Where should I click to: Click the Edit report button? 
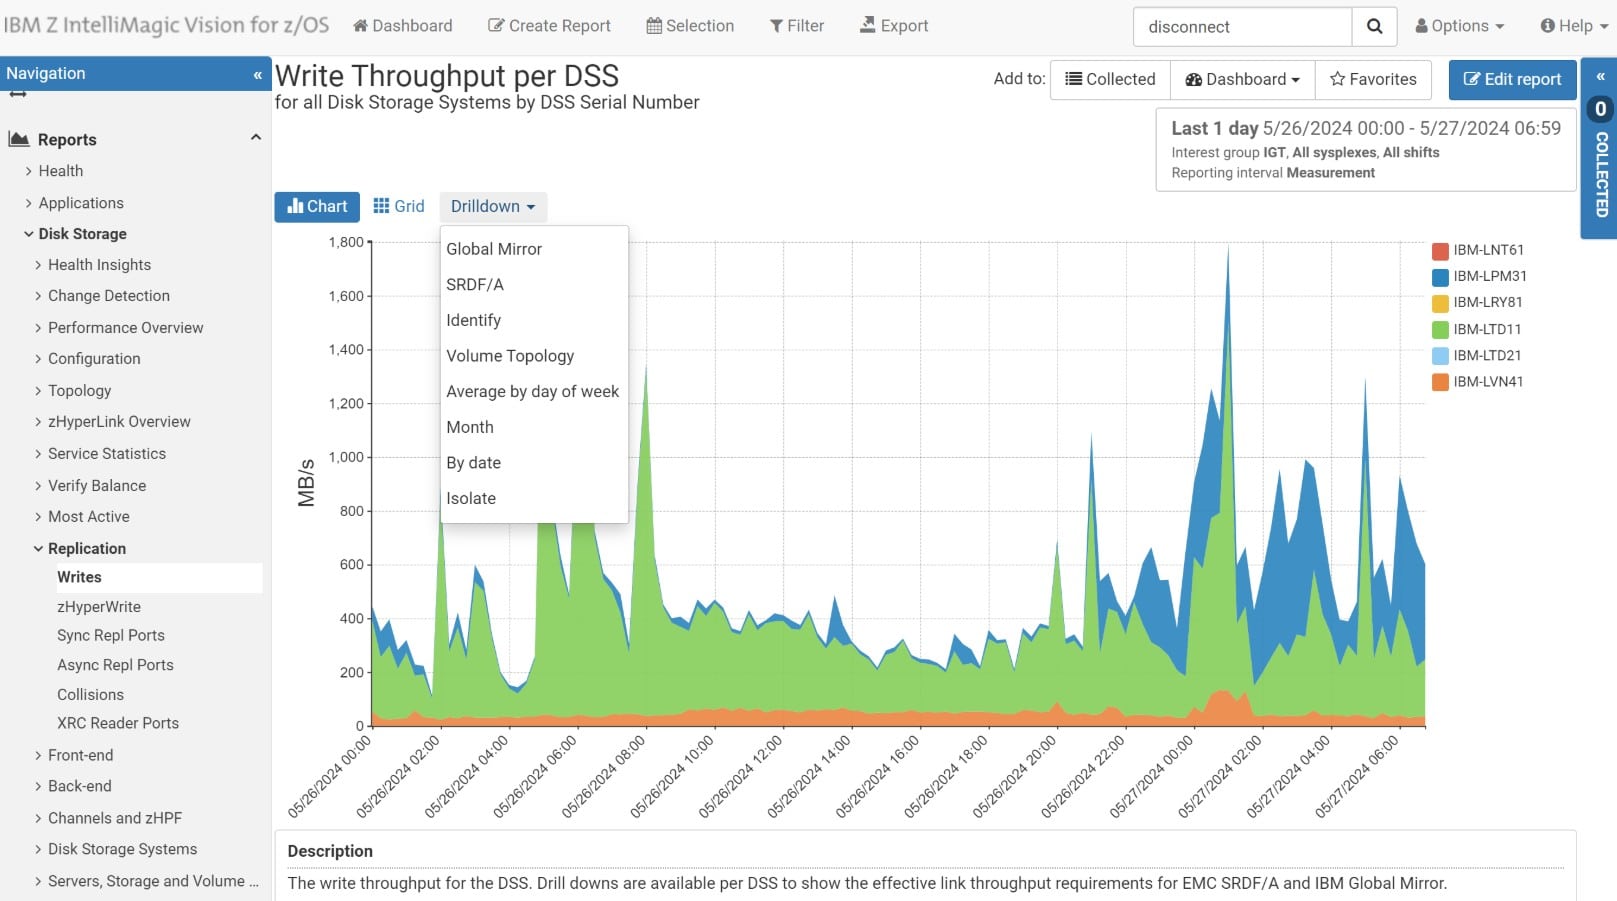click(1512, 79)
